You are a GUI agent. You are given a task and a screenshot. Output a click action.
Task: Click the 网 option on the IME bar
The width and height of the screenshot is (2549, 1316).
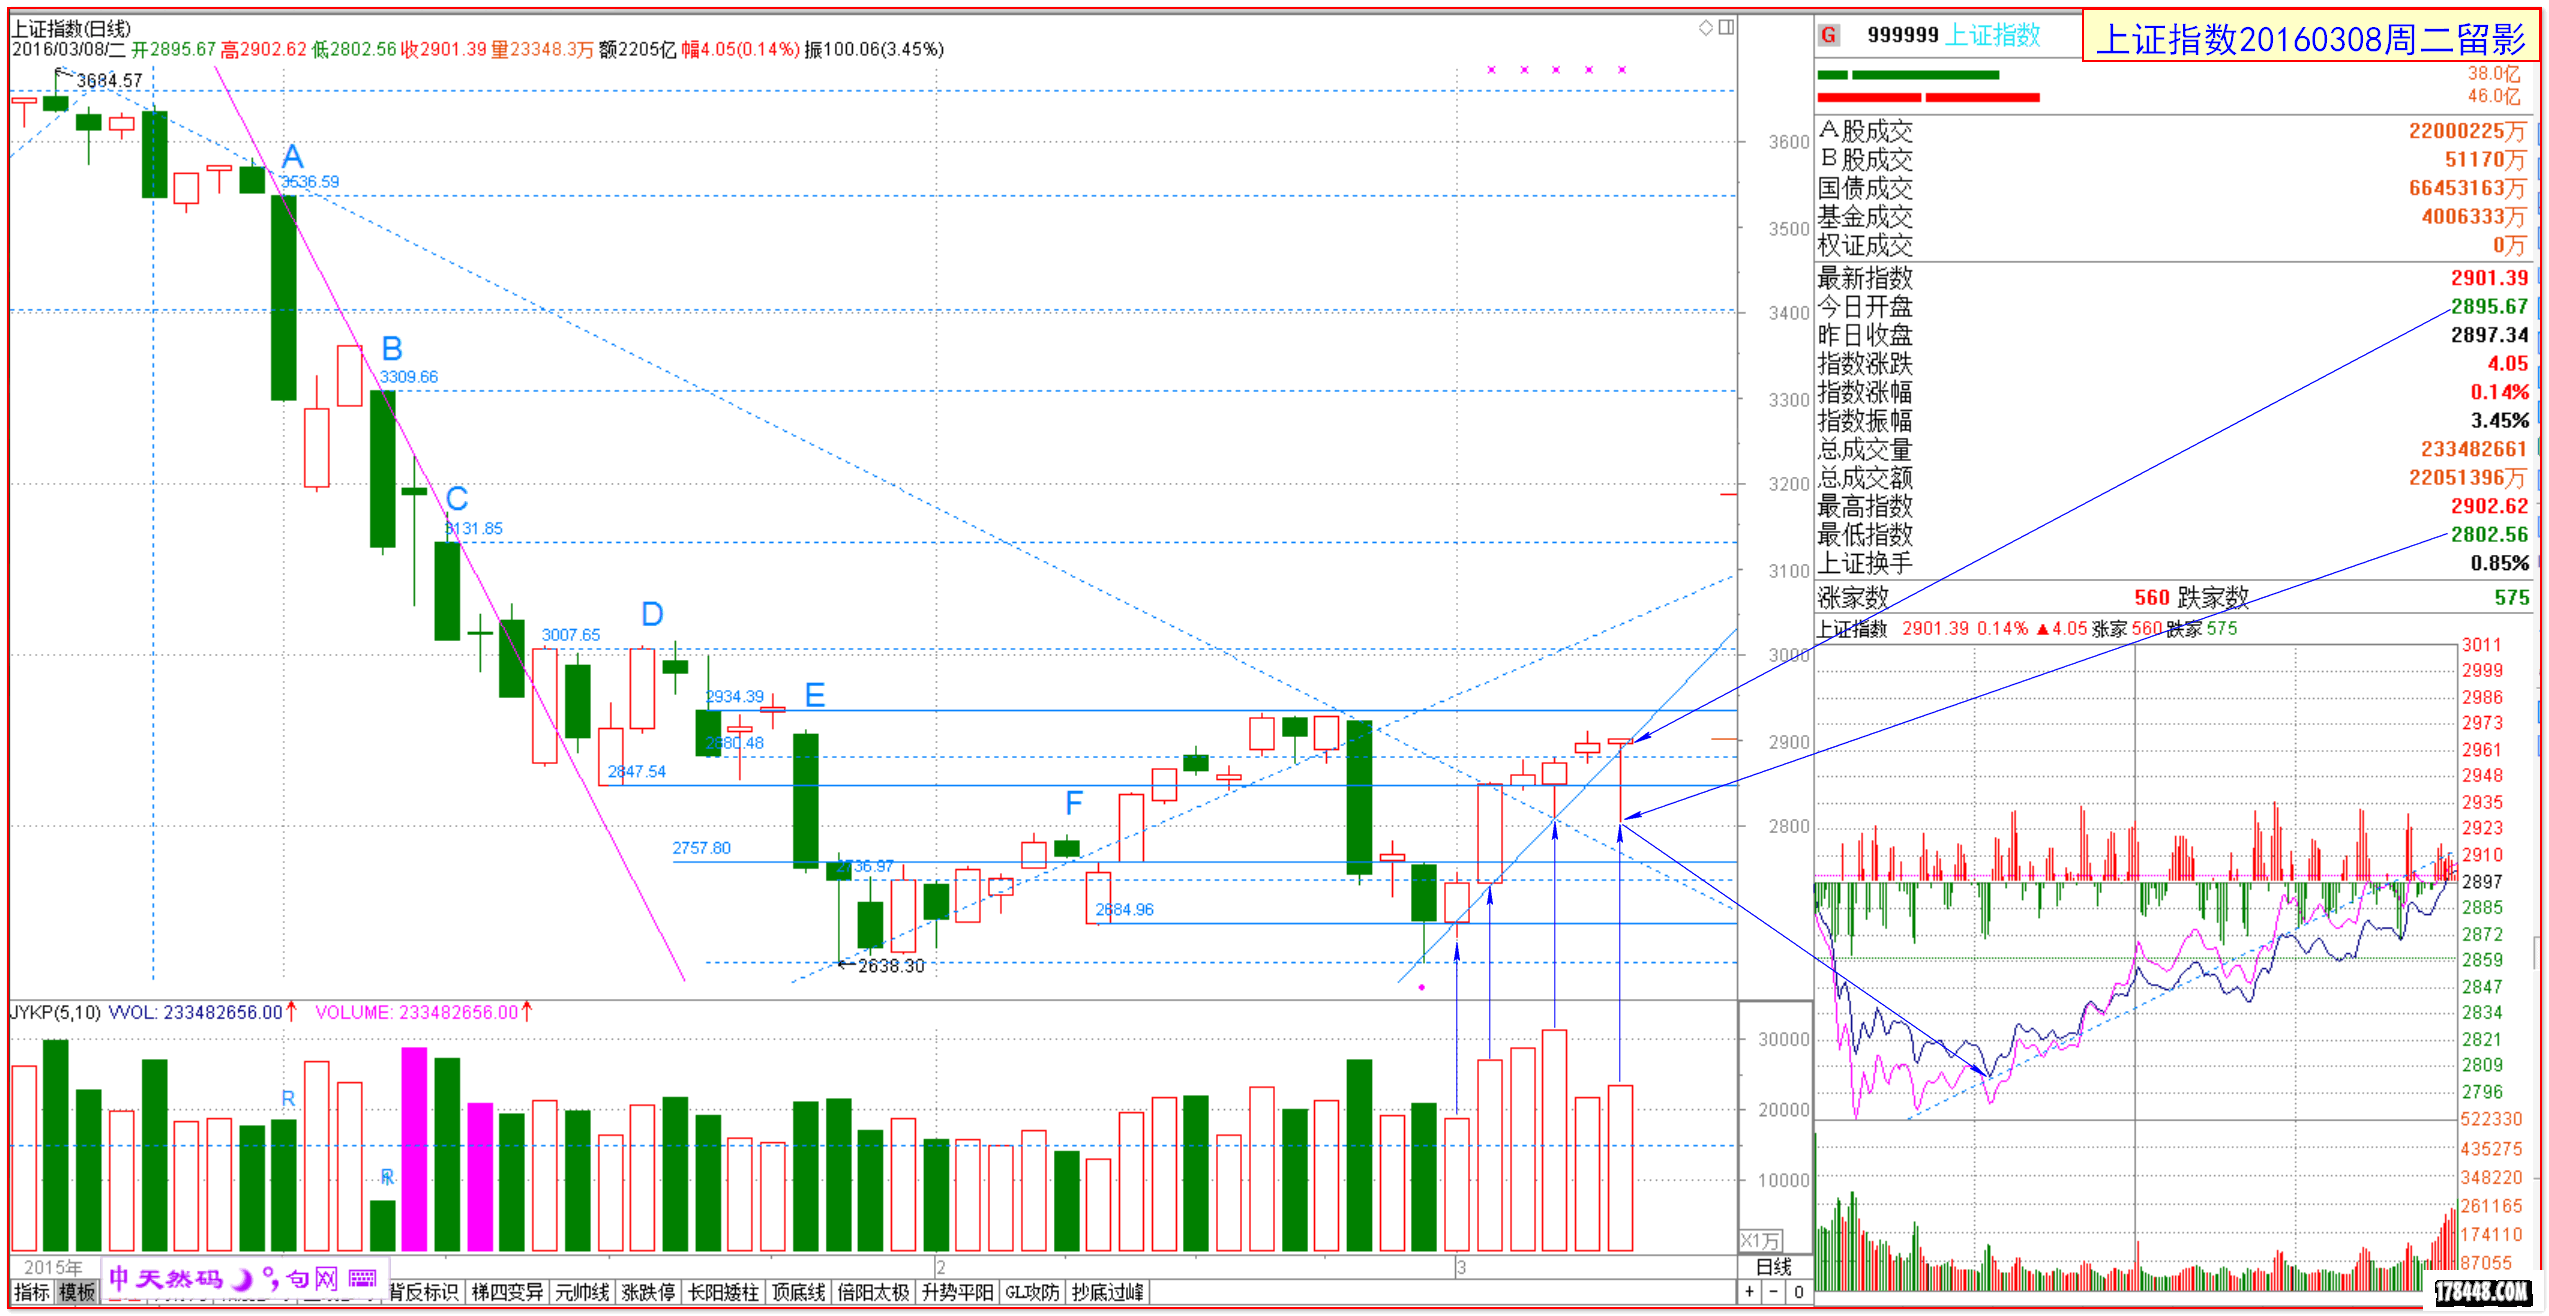click(327, 1278)
